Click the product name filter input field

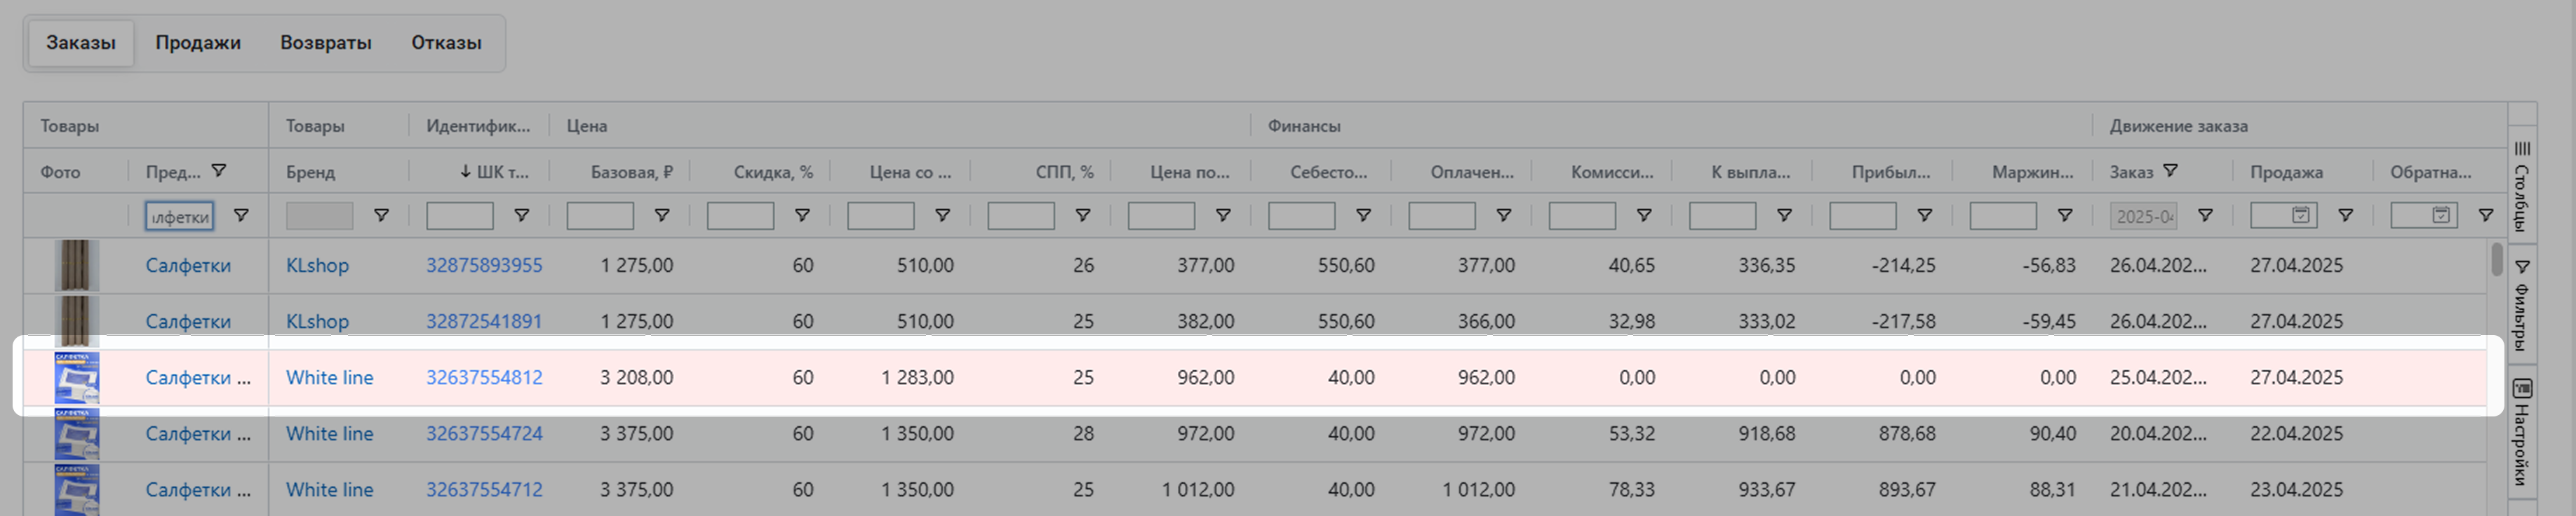pyautogui.click(x=179, y=216)
